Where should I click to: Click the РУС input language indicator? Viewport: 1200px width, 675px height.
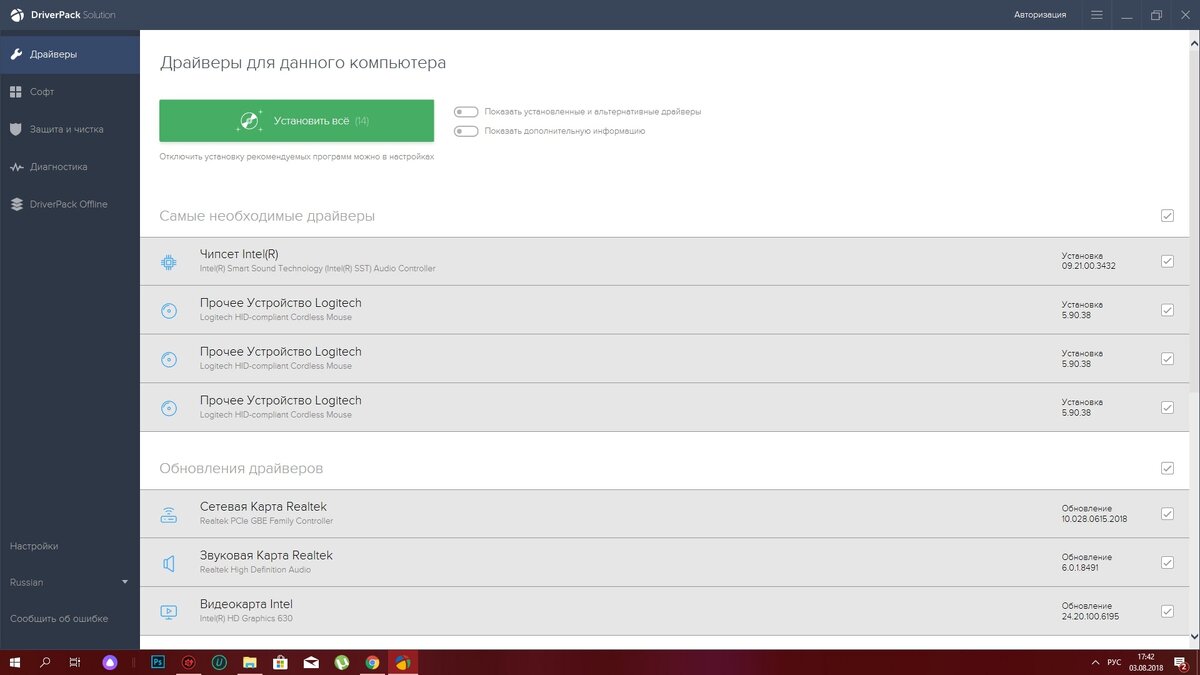point(1114,662)
